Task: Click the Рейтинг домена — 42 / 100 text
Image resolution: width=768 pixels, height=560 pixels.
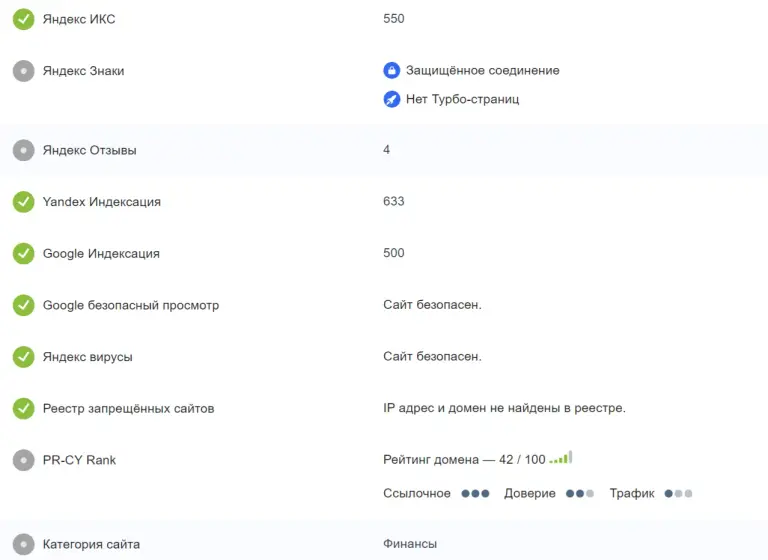Action: tap(464, 460)
